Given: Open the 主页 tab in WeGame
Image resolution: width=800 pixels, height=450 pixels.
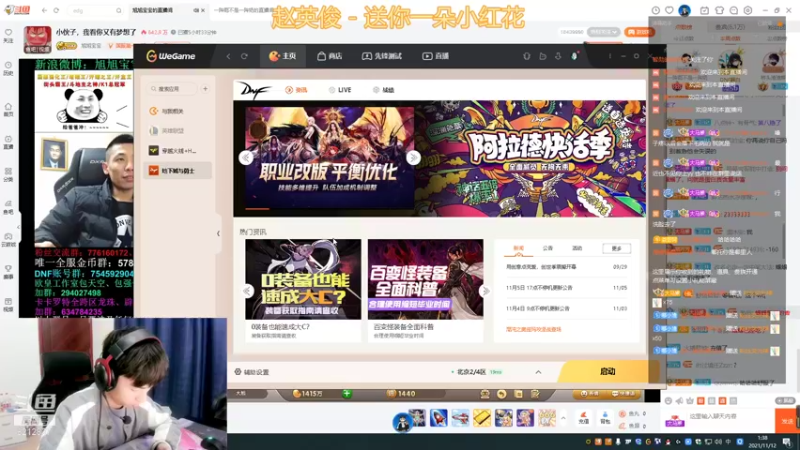Looking at the screenshot, I should click(283, 56).
